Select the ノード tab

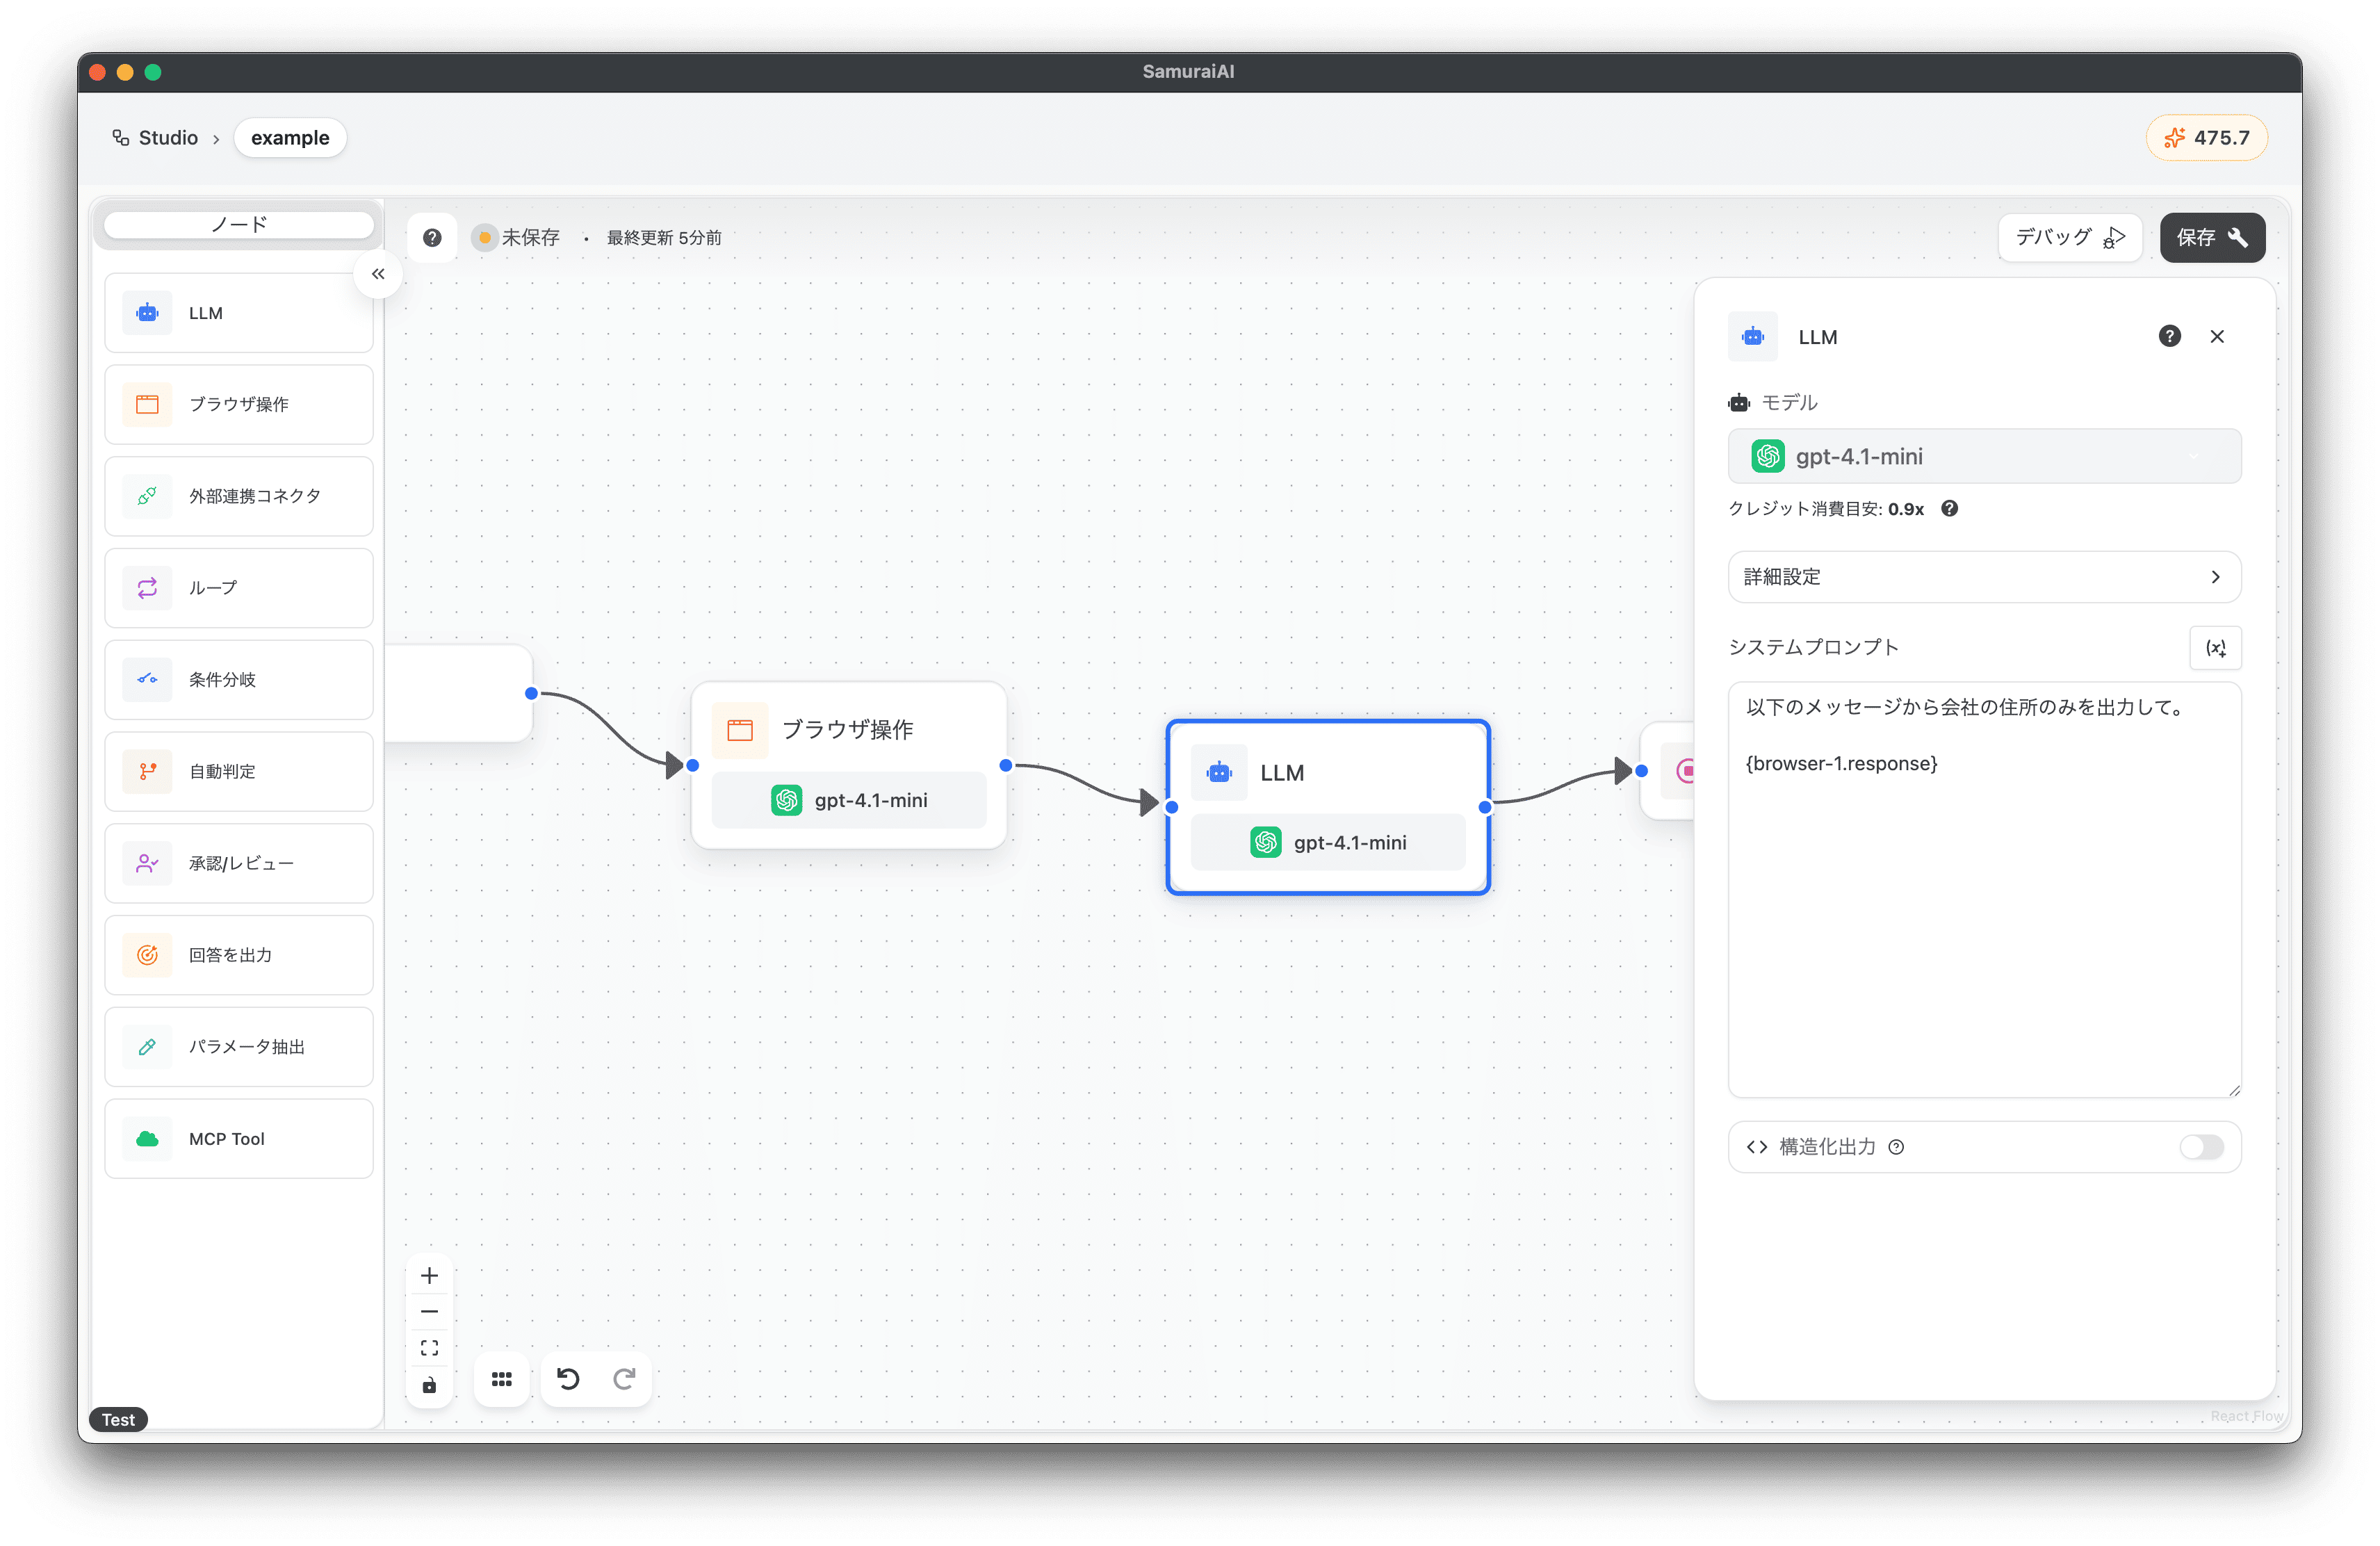click(239, 225)
